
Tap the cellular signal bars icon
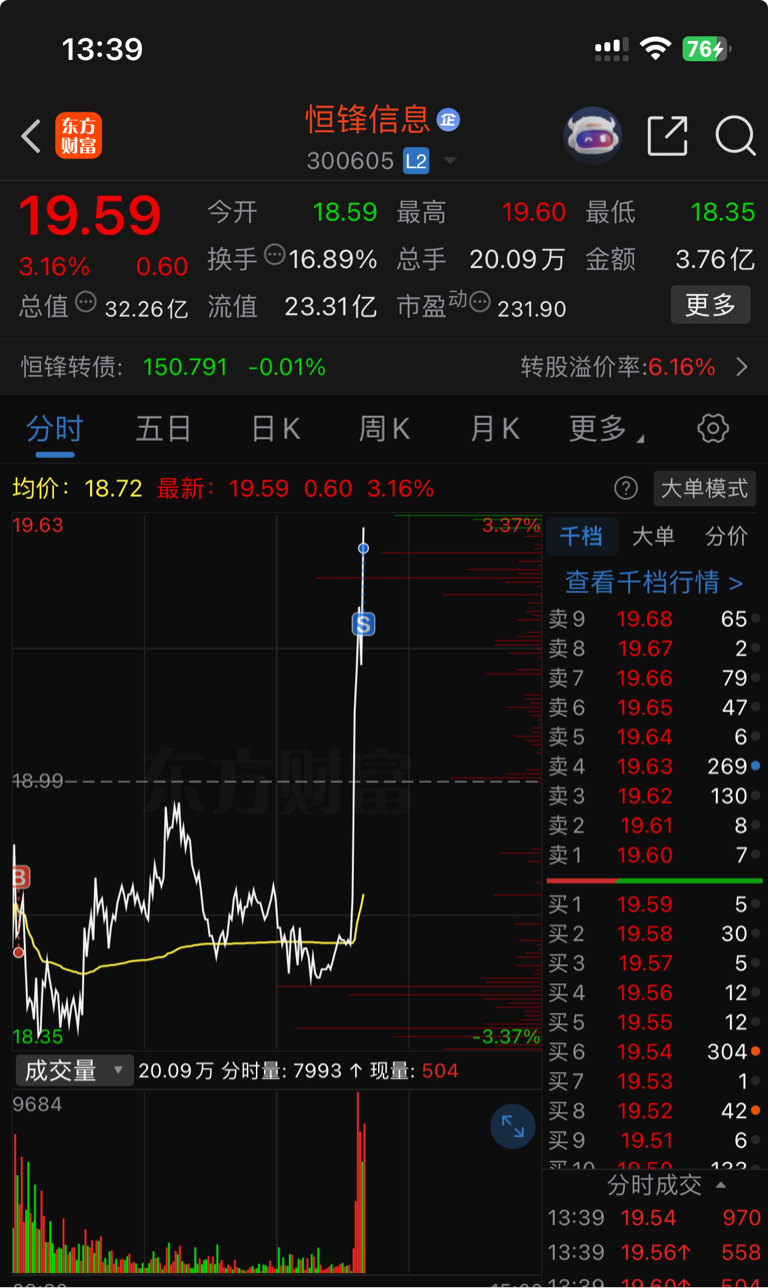(x=612, y=47)
